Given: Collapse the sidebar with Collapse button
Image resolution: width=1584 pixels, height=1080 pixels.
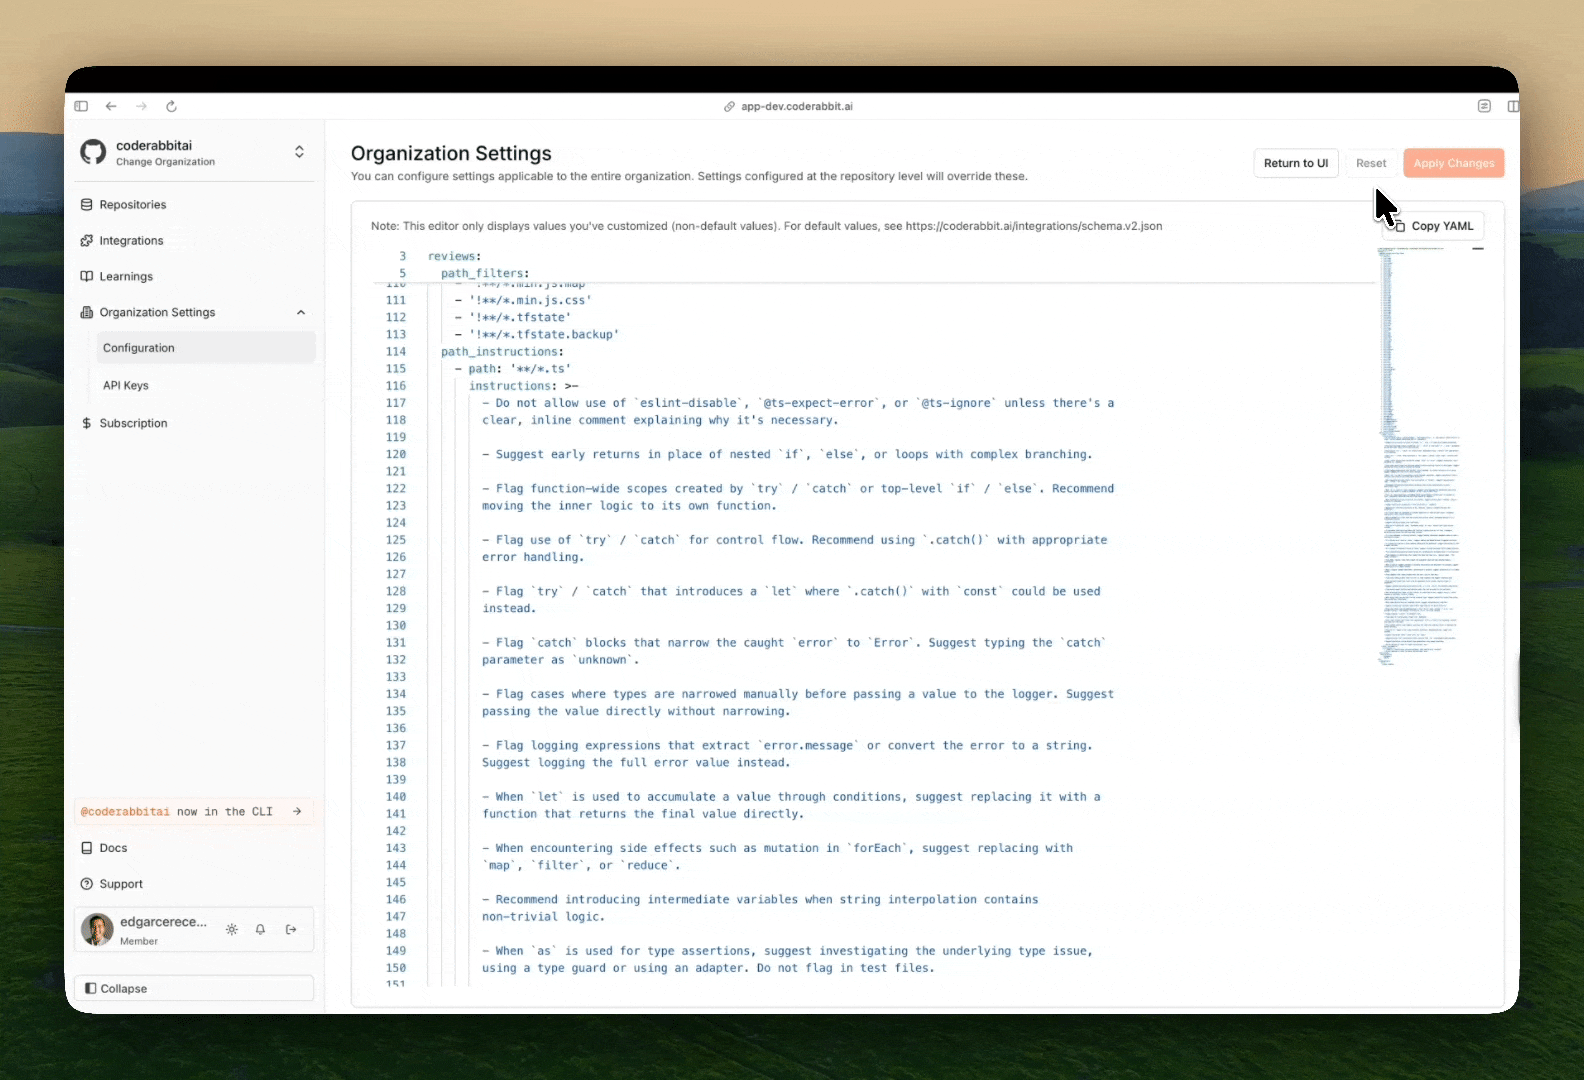Looking at the screenshot, I should tap(194, 989).
